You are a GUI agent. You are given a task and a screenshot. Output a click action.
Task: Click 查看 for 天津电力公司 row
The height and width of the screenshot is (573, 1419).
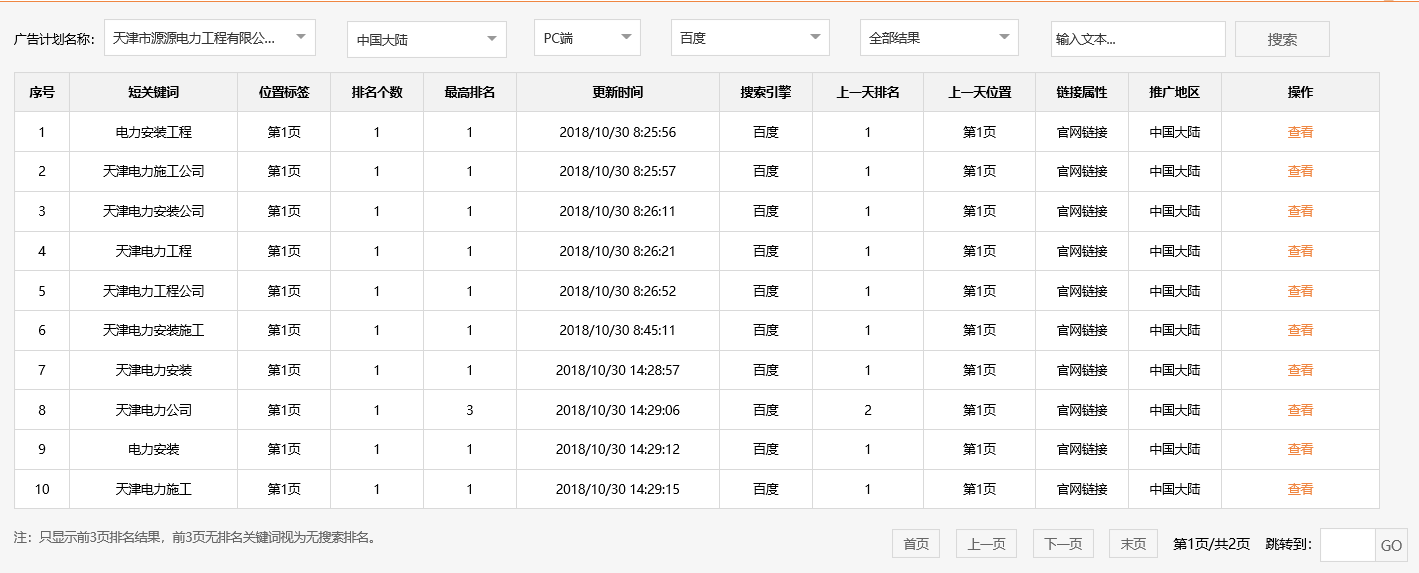coord(1300,410)
